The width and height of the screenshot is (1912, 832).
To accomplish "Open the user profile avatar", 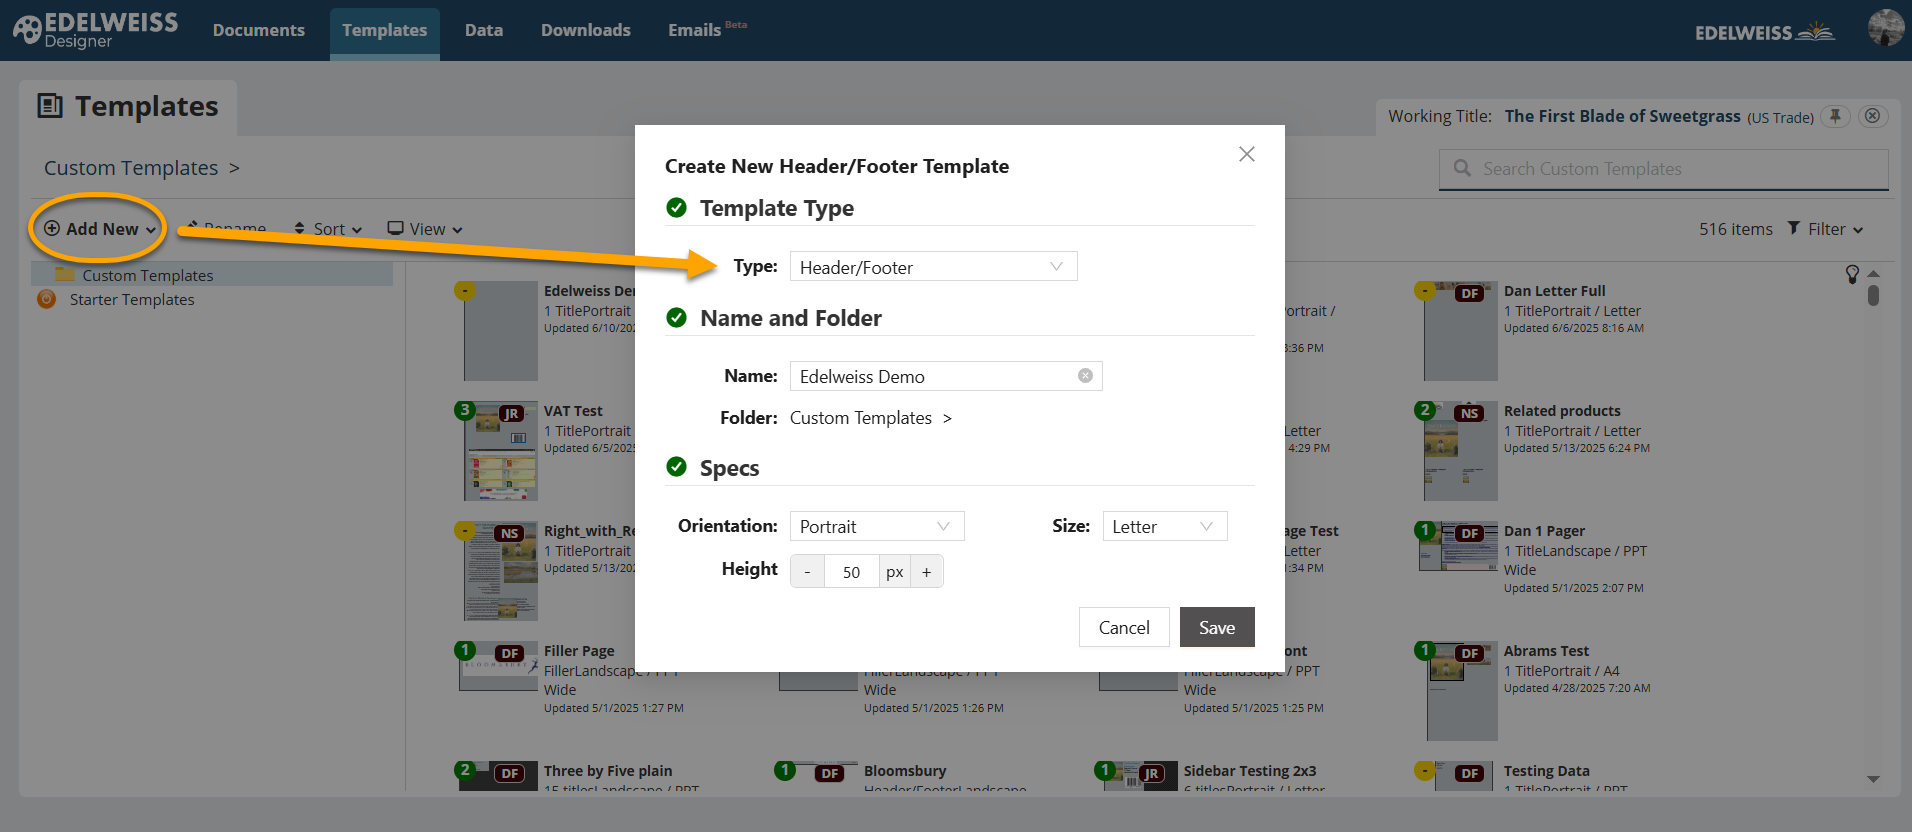I will pyautogui.click(x=1886, y=27).
